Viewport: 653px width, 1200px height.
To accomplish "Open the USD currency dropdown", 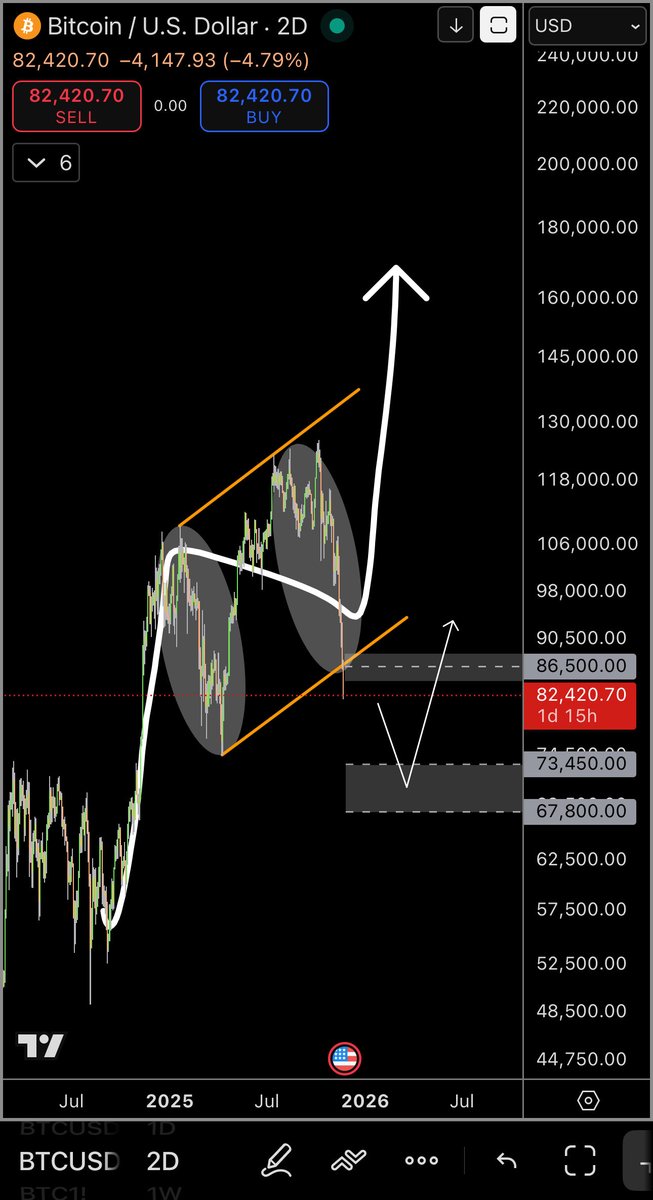I will pos(588,26).
